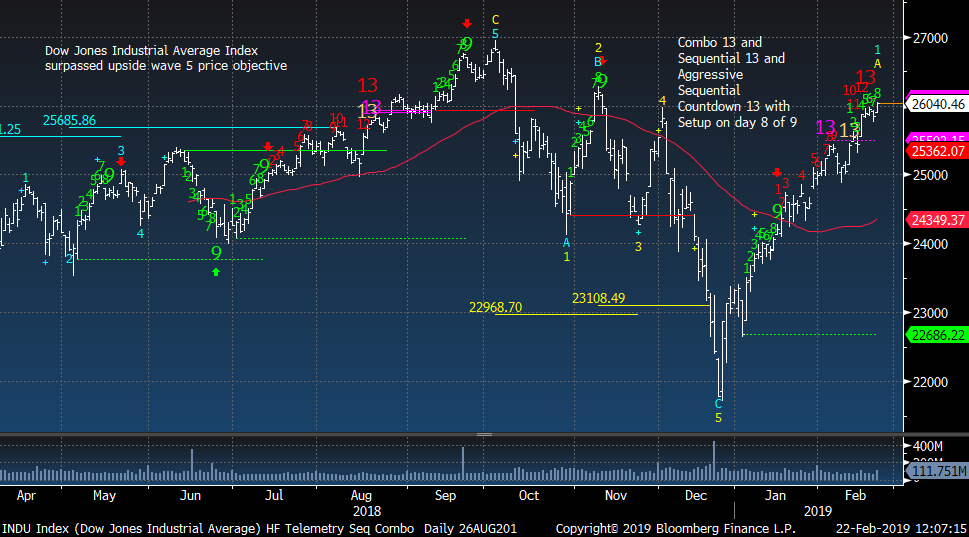Click the Dec month label
Image resolution: width=969 pixels, height=537 pixels.
coord(696,496)
